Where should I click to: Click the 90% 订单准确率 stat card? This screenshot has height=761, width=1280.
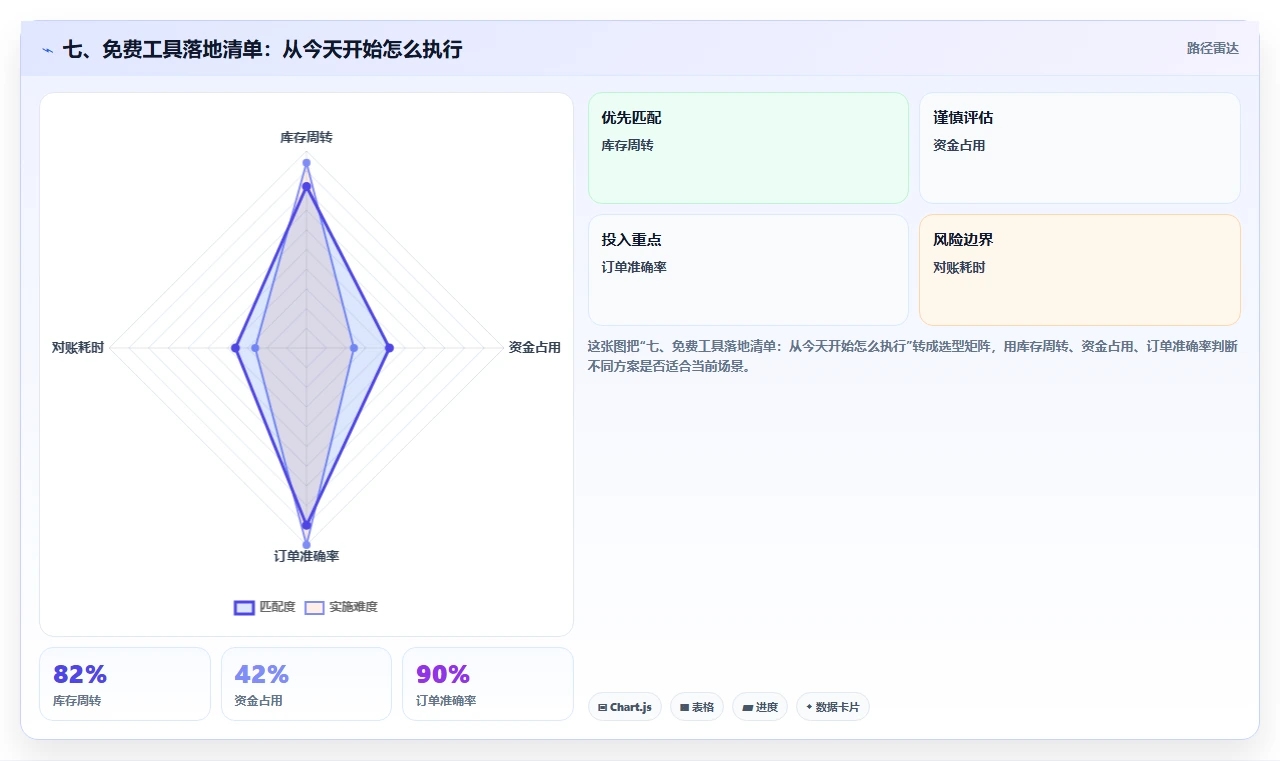[x=488, y=684]
